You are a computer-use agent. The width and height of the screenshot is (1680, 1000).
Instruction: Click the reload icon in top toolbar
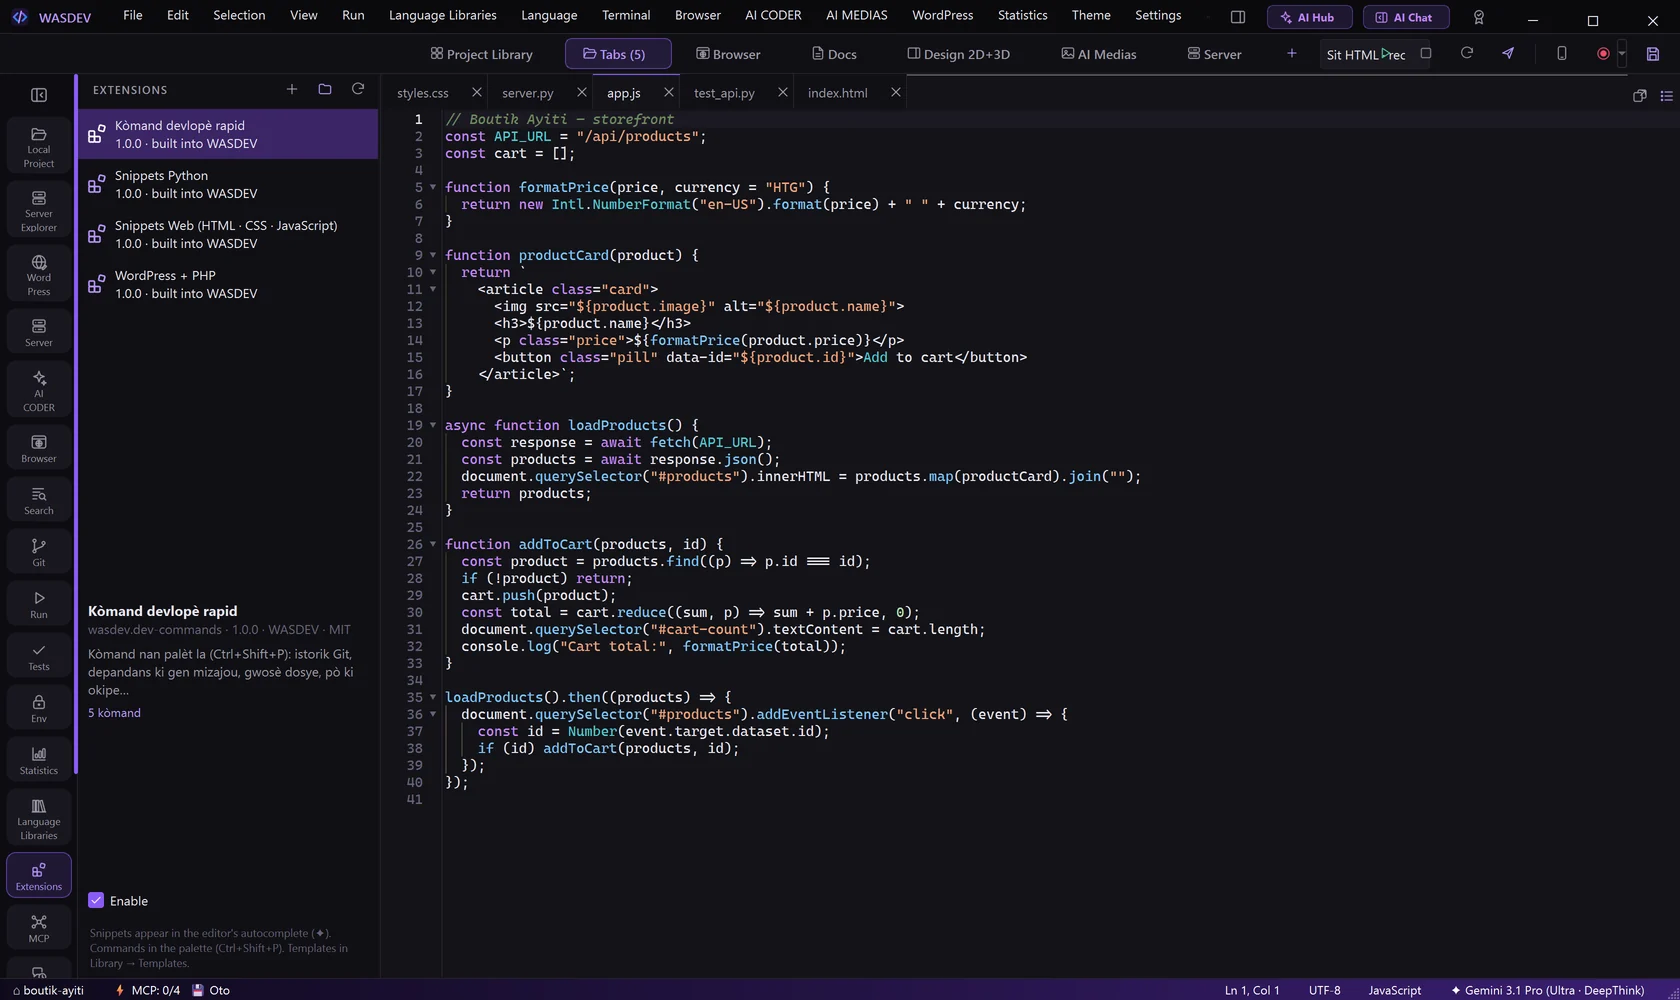[x=1467, y=53]
